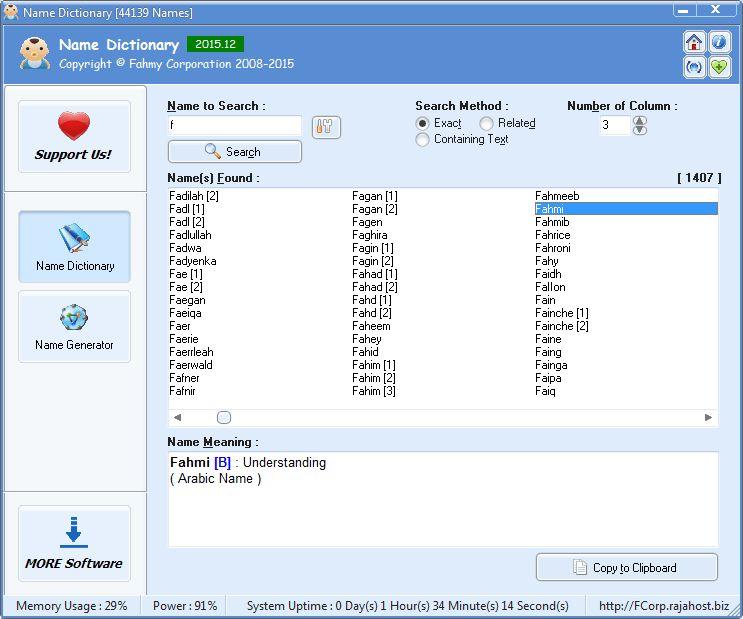The image size is (743, 619).
Task: Select the name Fadlullah
Action: [x=190, y=235]
